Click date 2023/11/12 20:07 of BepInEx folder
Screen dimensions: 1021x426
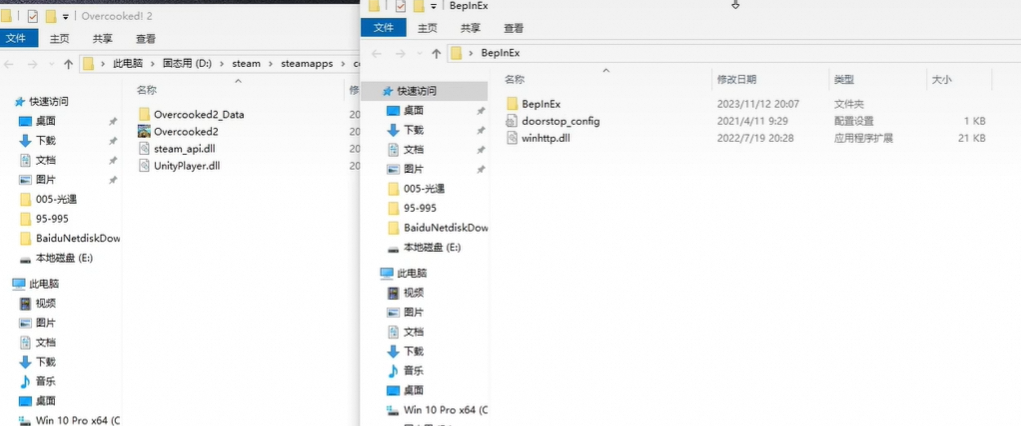point(758,104)
